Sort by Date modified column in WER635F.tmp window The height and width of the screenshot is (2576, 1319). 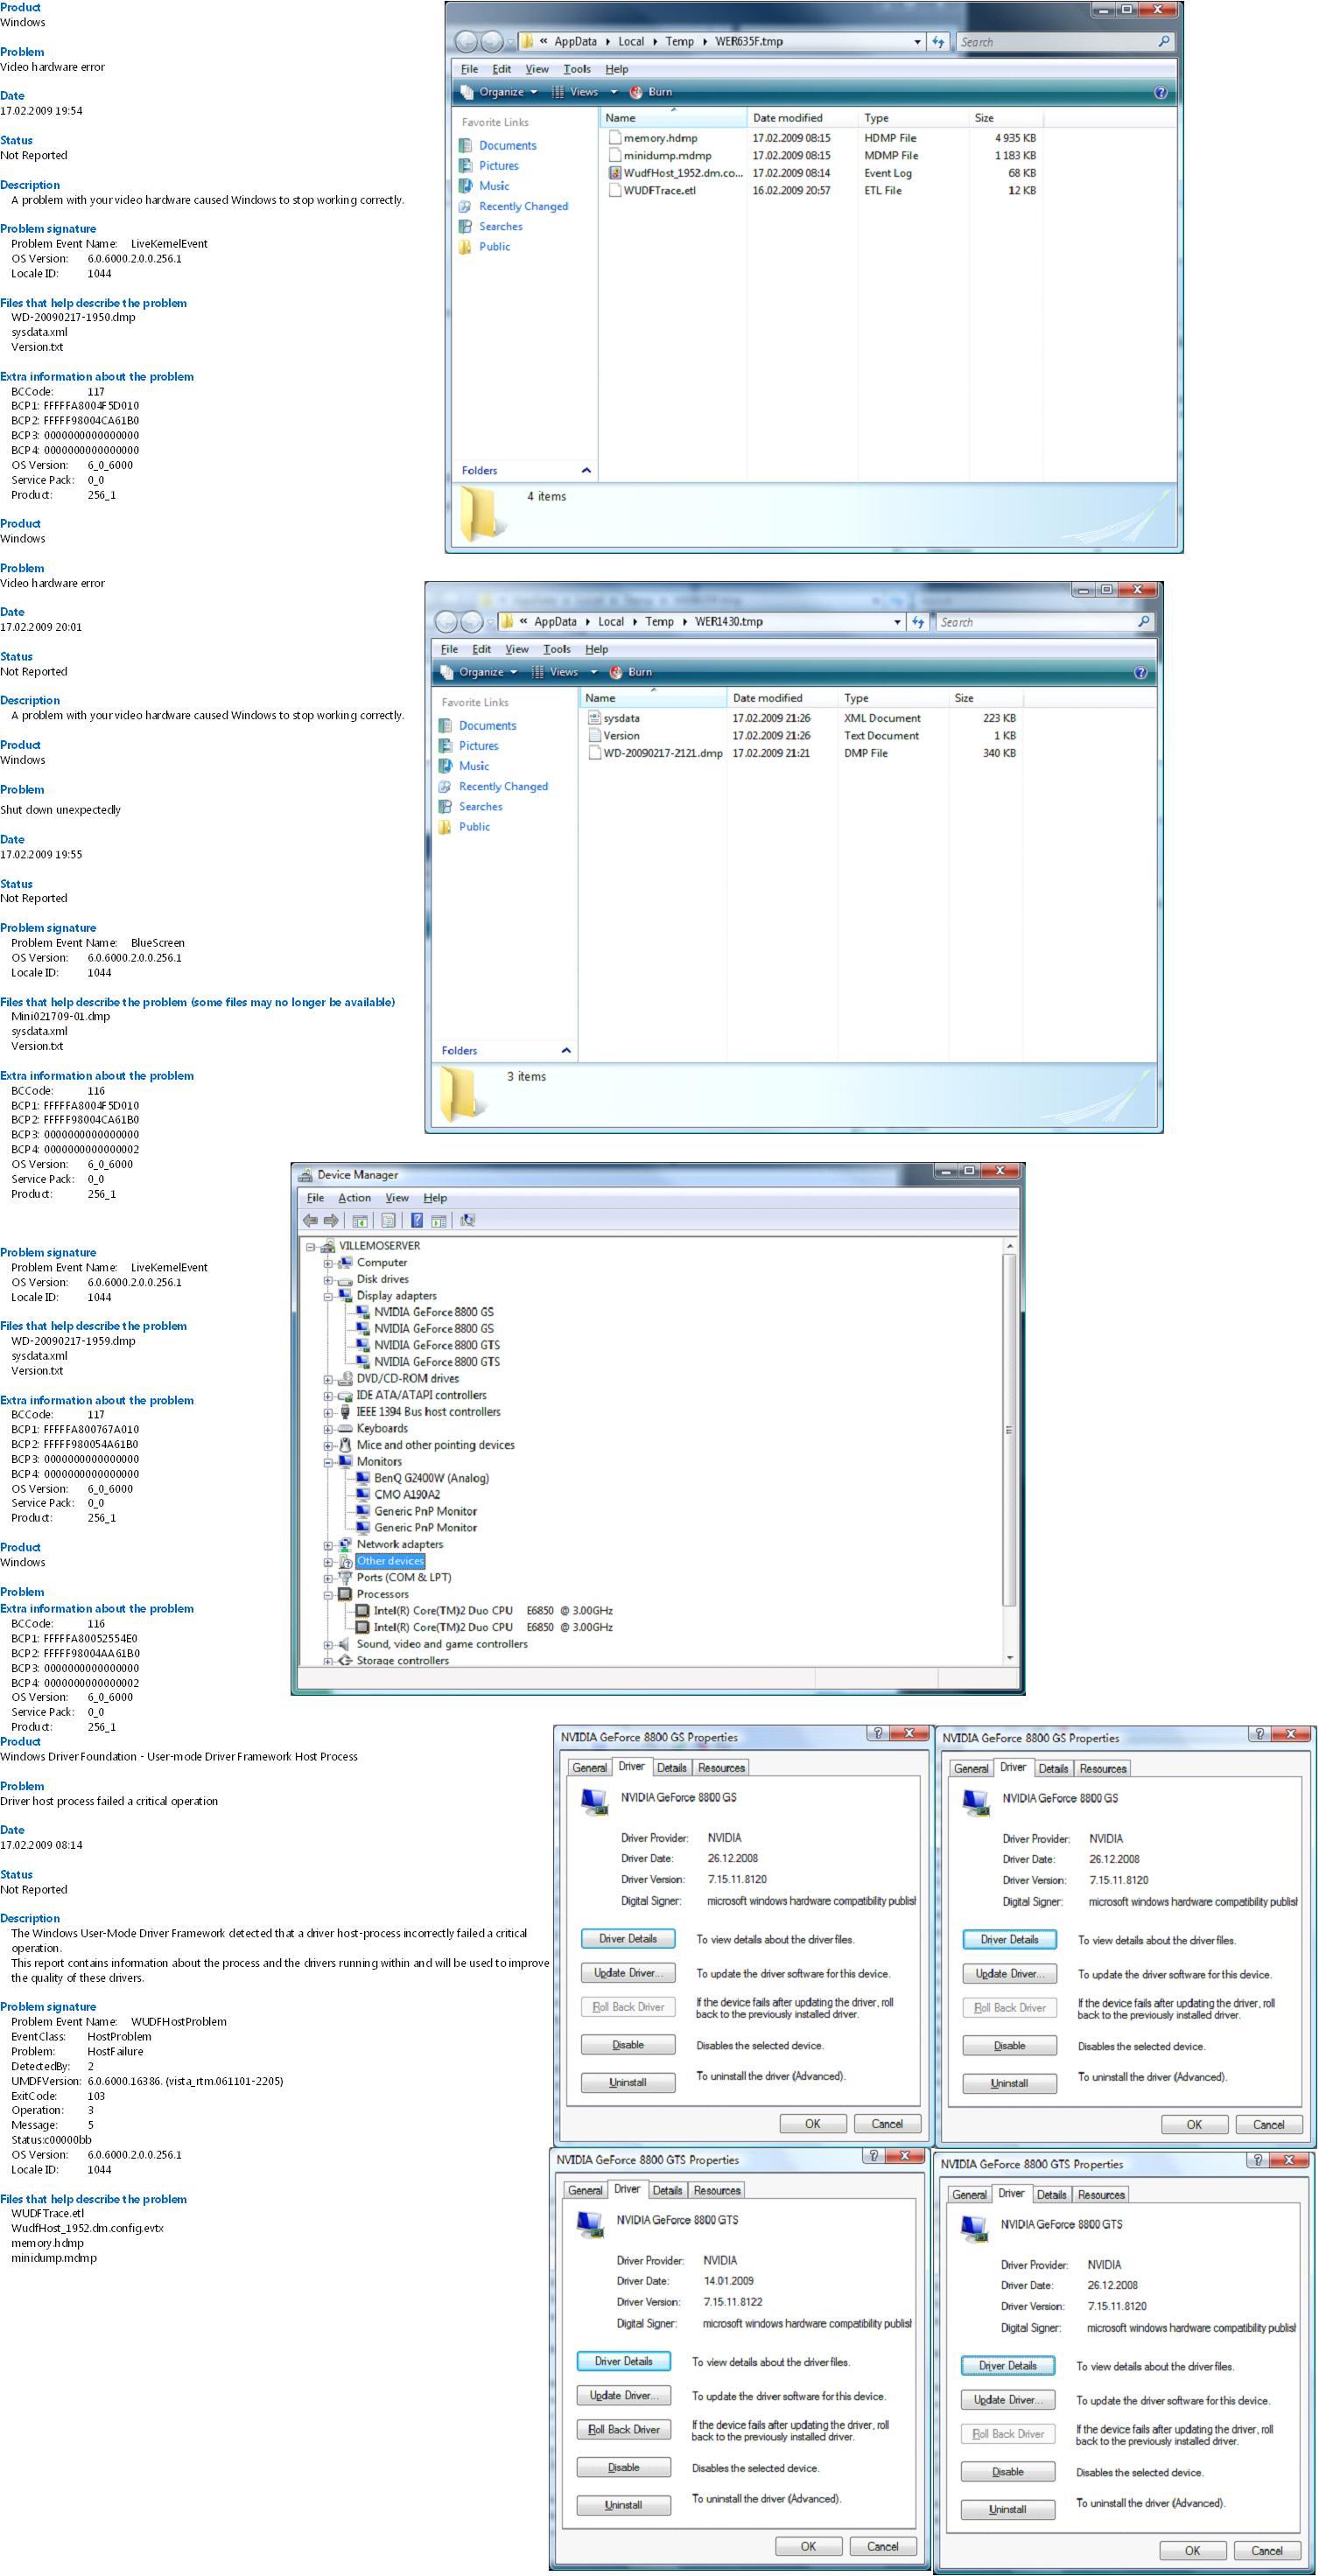click(x=803, y=118)
